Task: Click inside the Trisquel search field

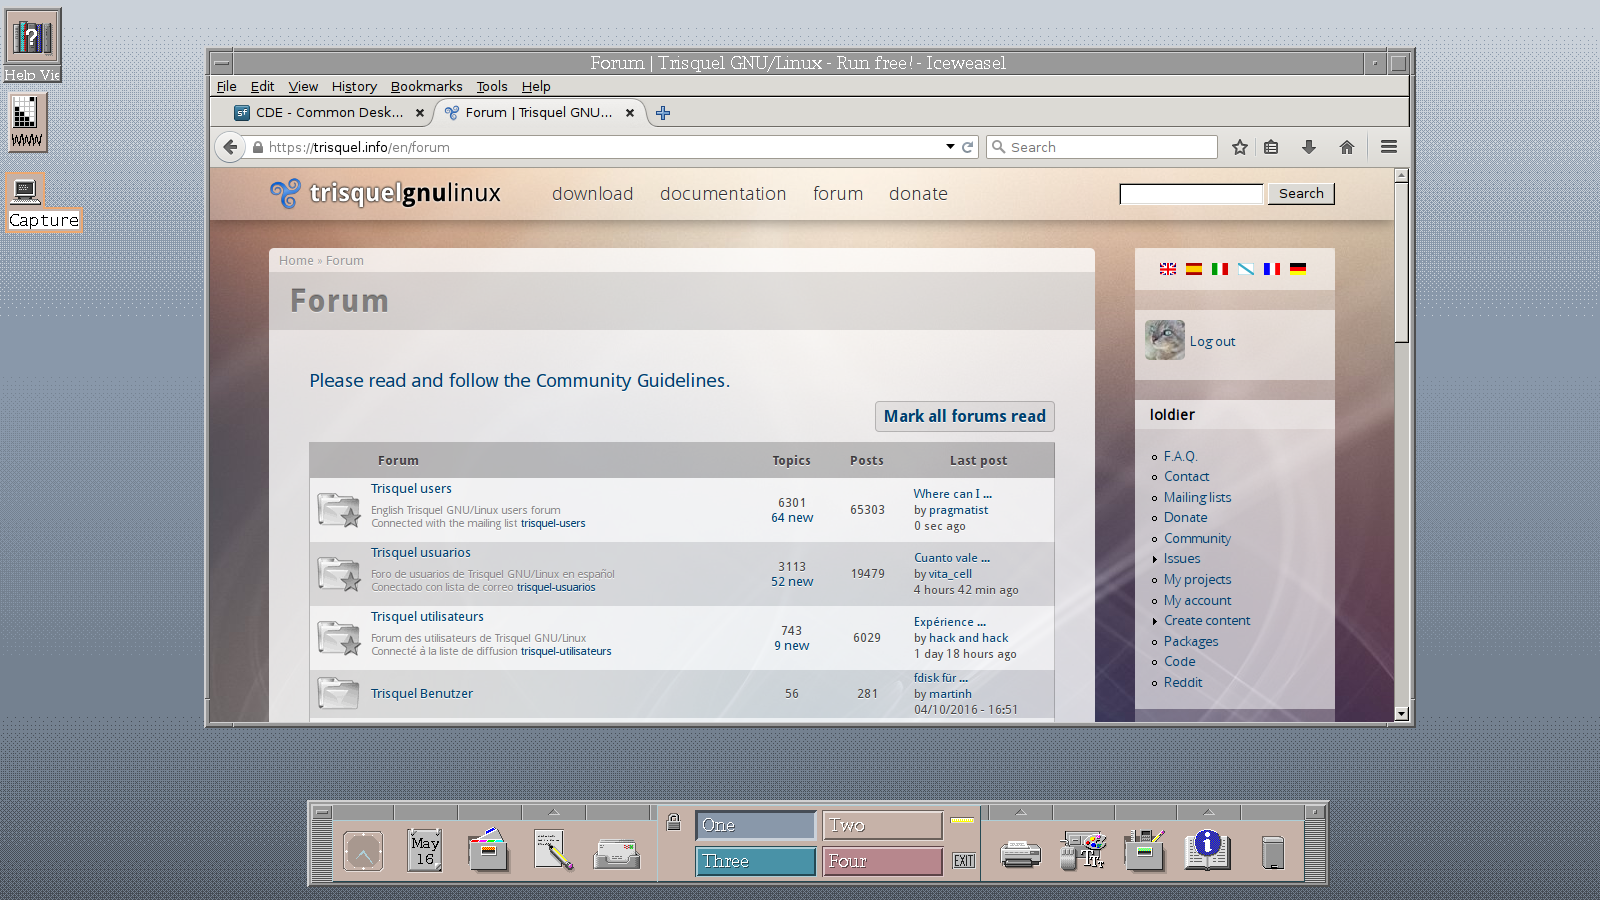Action: click(1190, 194)
